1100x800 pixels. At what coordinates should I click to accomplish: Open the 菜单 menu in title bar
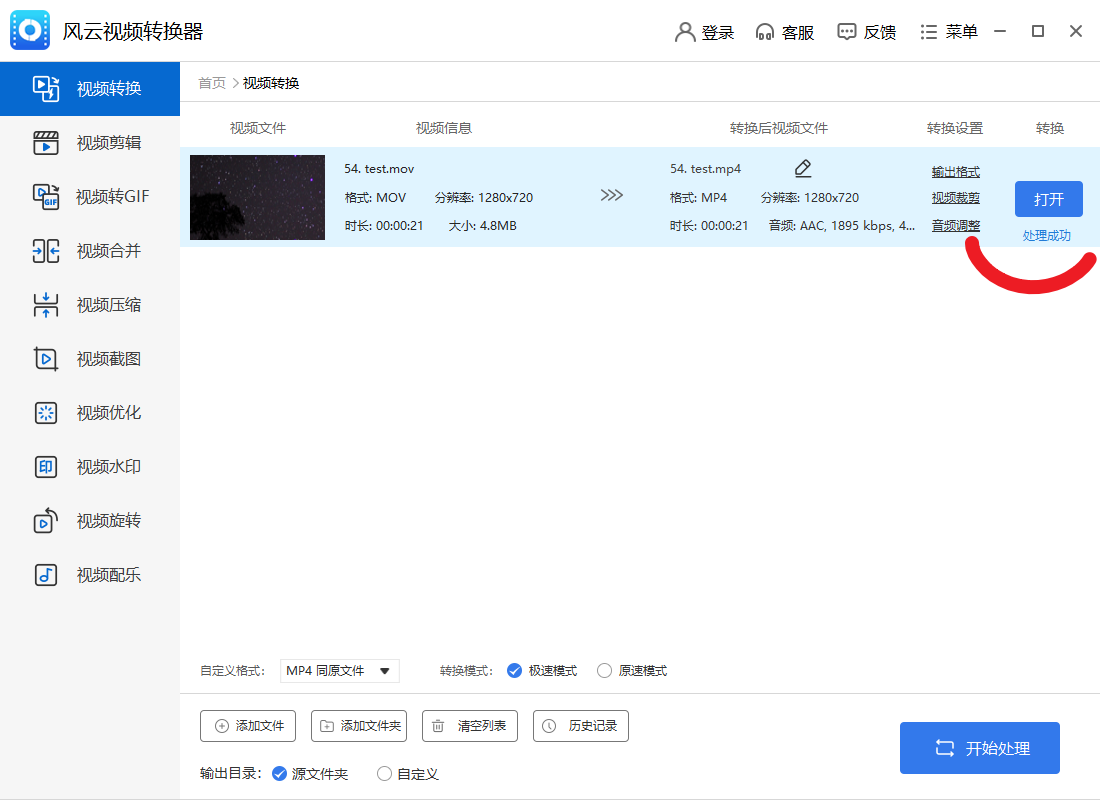pyautogui.click(x=948, y=32)
